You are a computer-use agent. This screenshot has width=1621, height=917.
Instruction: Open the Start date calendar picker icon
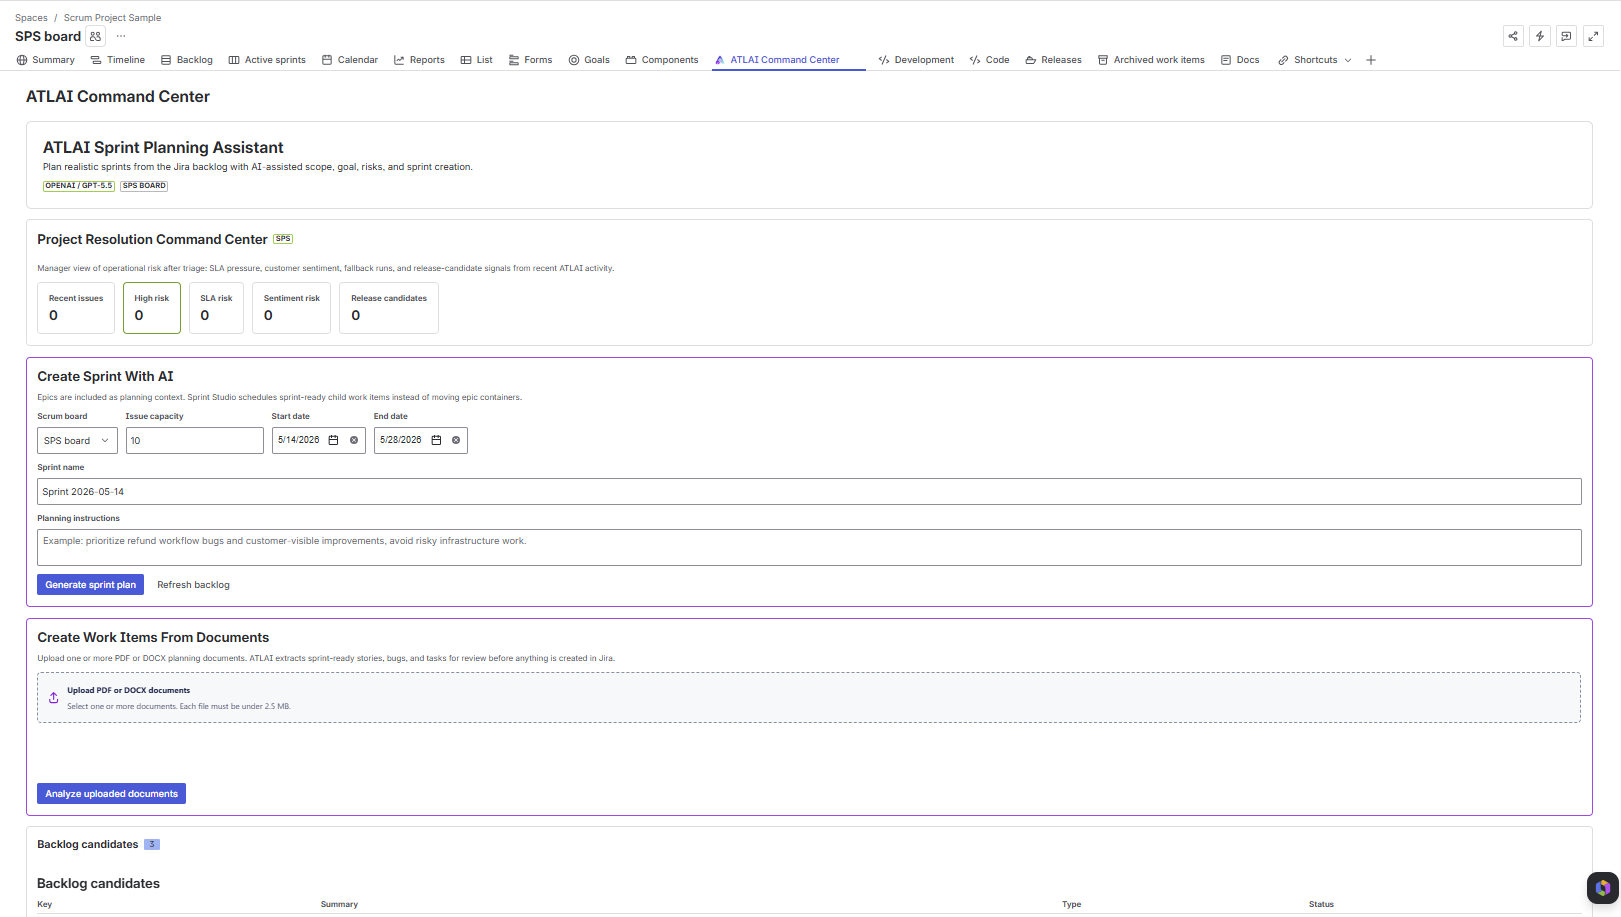334,440
